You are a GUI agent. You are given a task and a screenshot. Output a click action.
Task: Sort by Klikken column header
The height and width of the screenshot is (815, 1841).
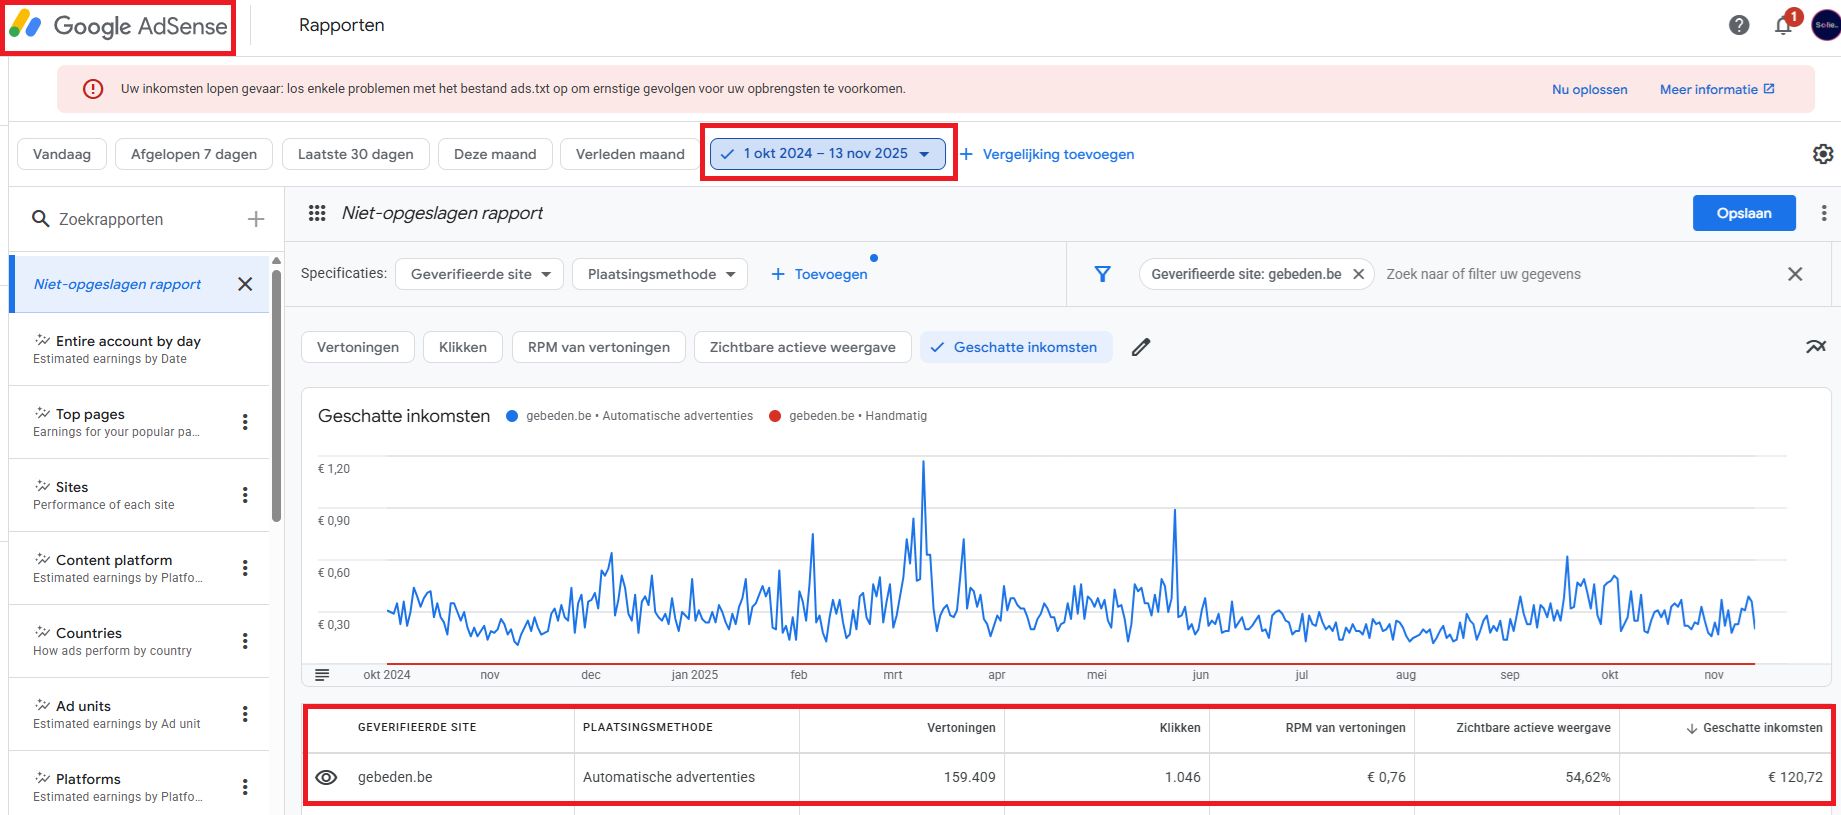click(x=1180, y=728)
